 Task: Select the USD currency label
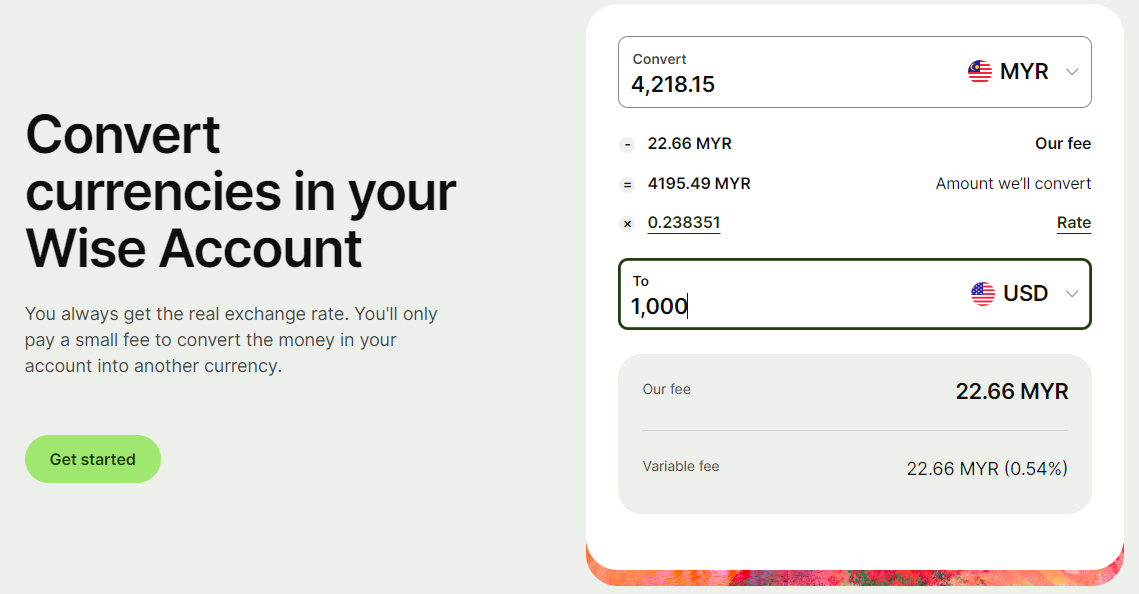[x=1025, y=293]
